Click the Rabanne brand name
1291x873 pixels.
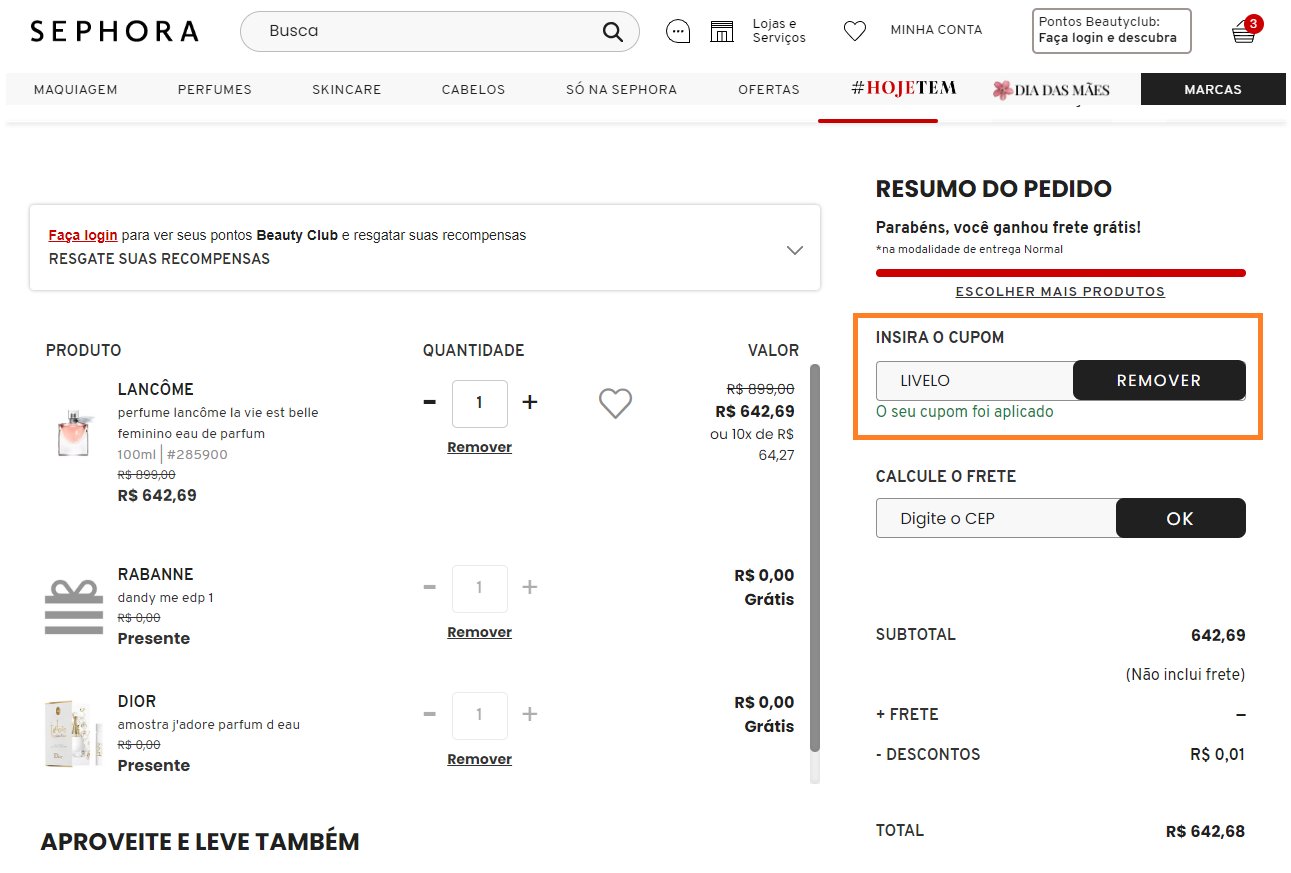[155, 574]
